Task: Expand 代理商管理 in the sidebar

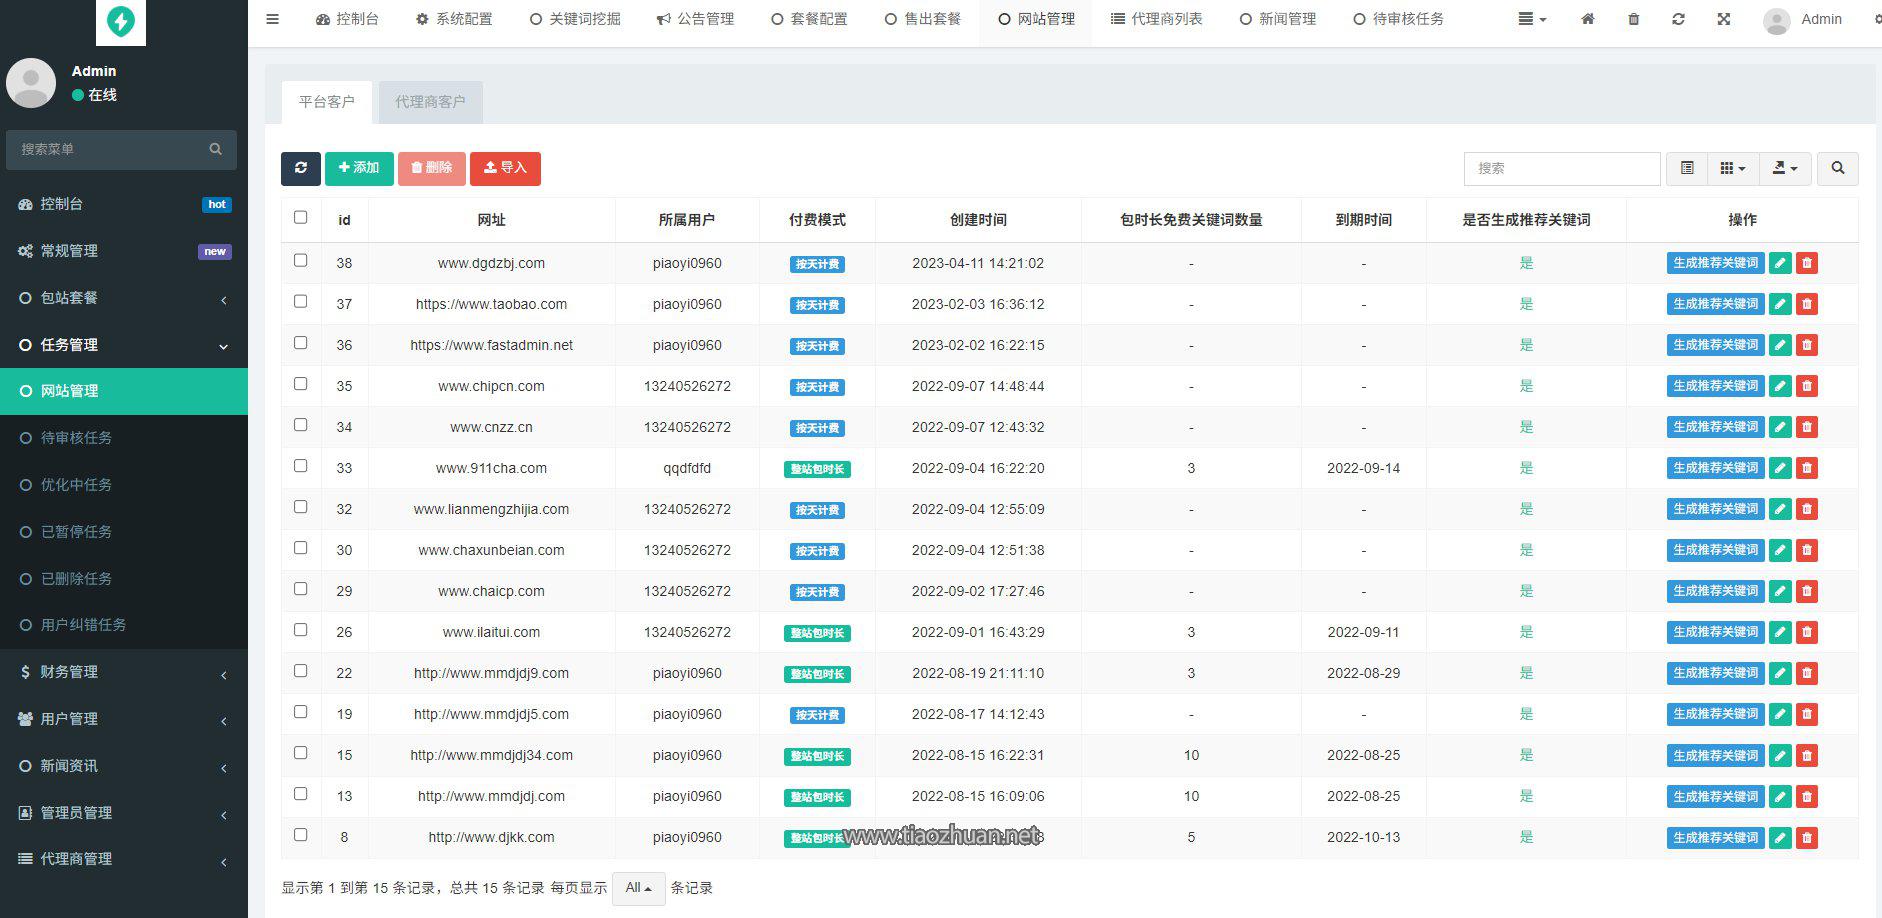Action: [124, 859]
